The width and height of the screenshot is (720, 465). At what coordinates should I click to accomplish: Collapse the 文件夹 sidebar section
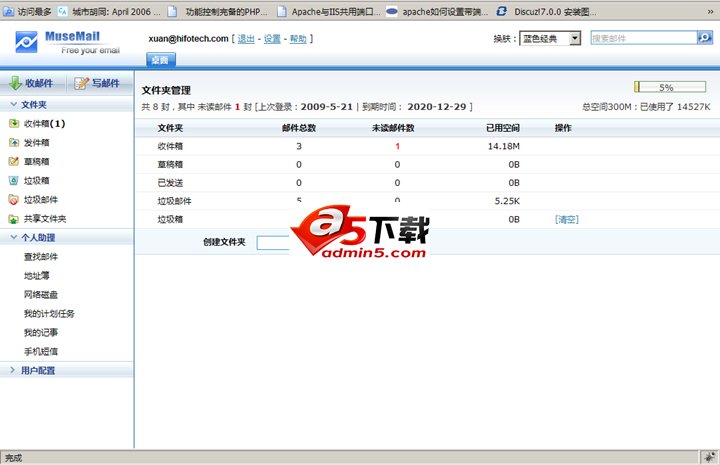pyautogui.click(x=14, y=104)
